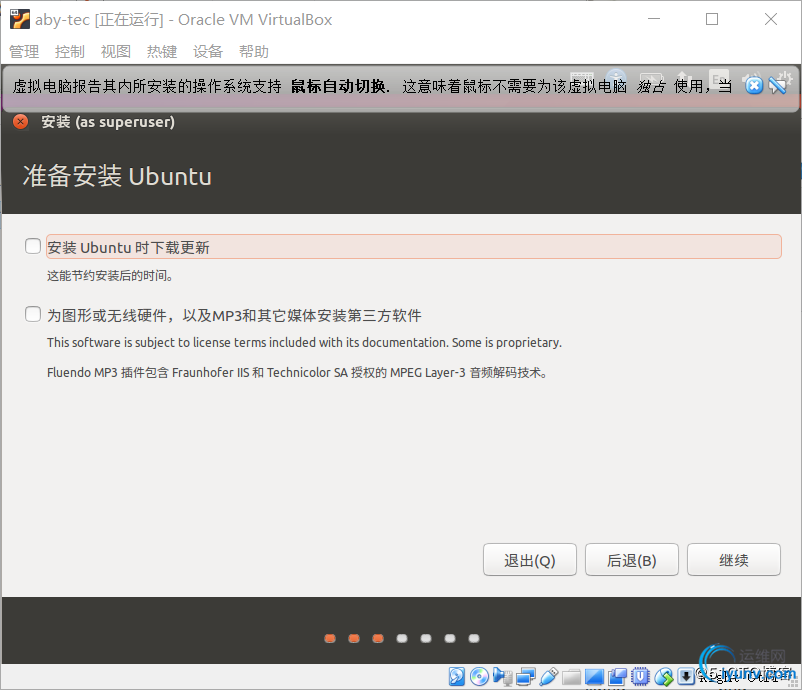Close the Ubuntu installer window
Image resolution: width=802 pixels, height=690 pixels.
[20, 122]
